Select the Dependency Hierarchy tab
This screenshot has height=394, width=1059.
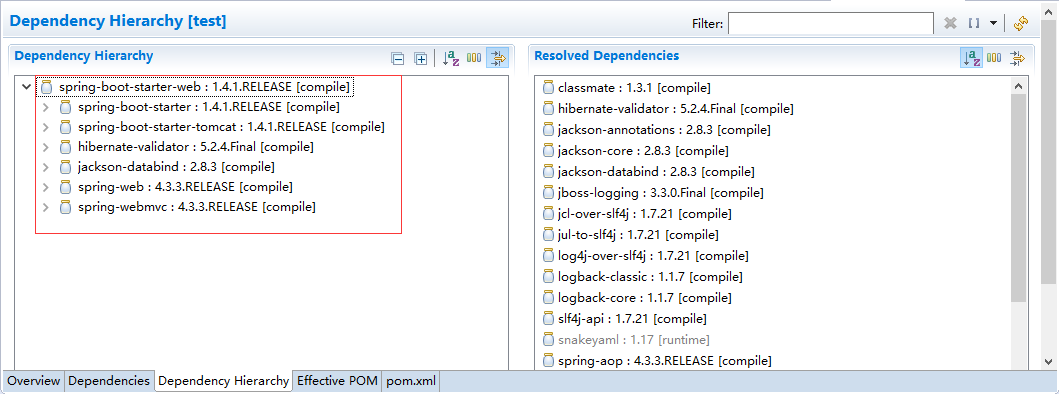click(223, 381)
